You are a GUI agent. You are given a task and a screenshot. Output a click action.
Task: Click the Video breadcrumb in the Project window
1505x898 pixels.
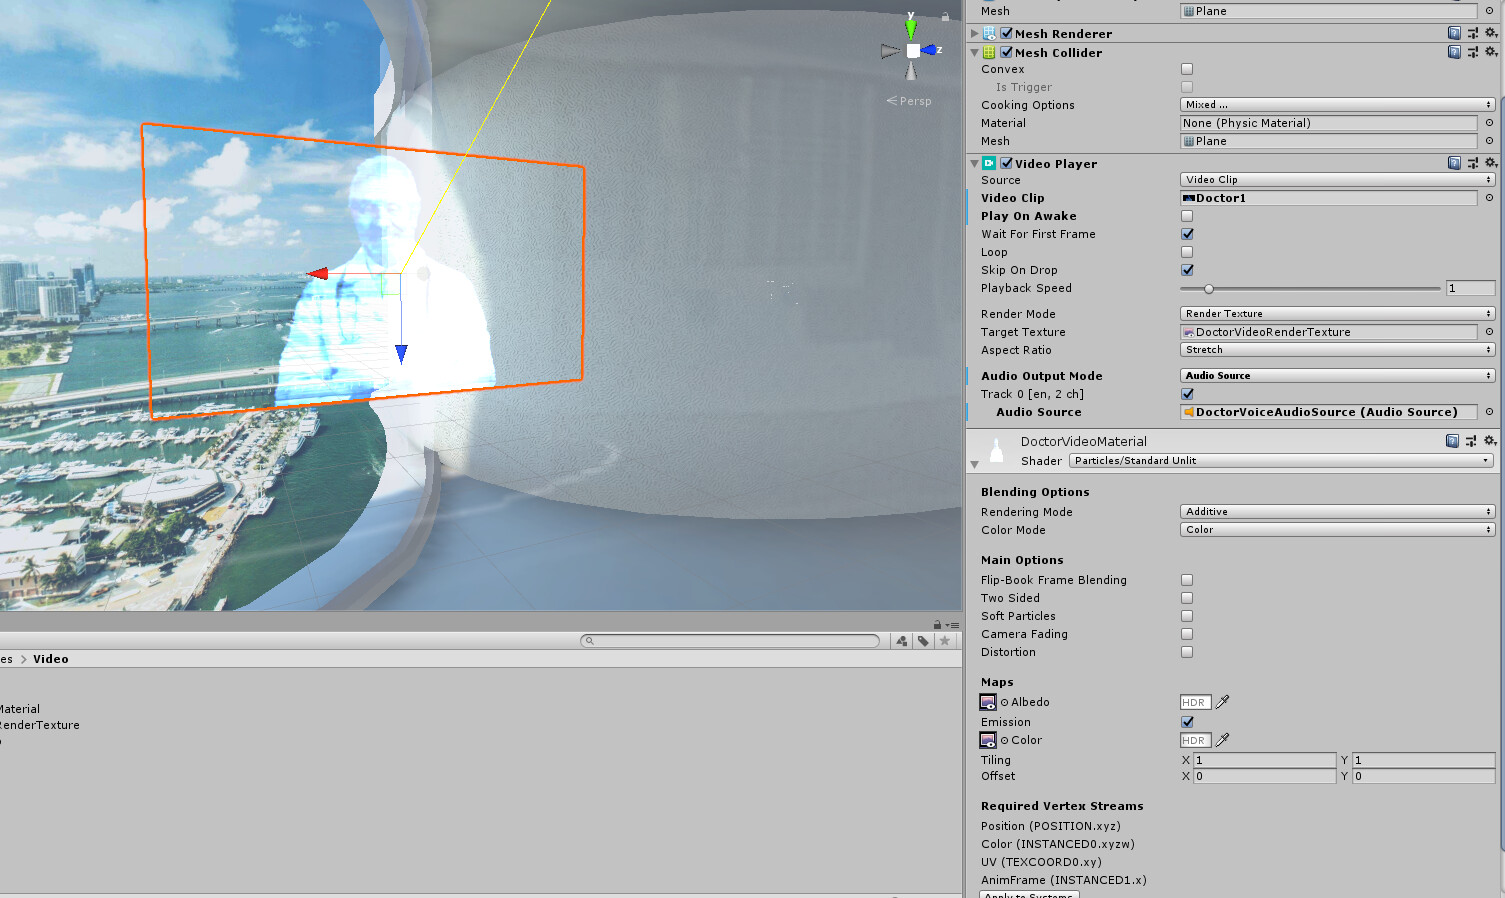[50, 658]
